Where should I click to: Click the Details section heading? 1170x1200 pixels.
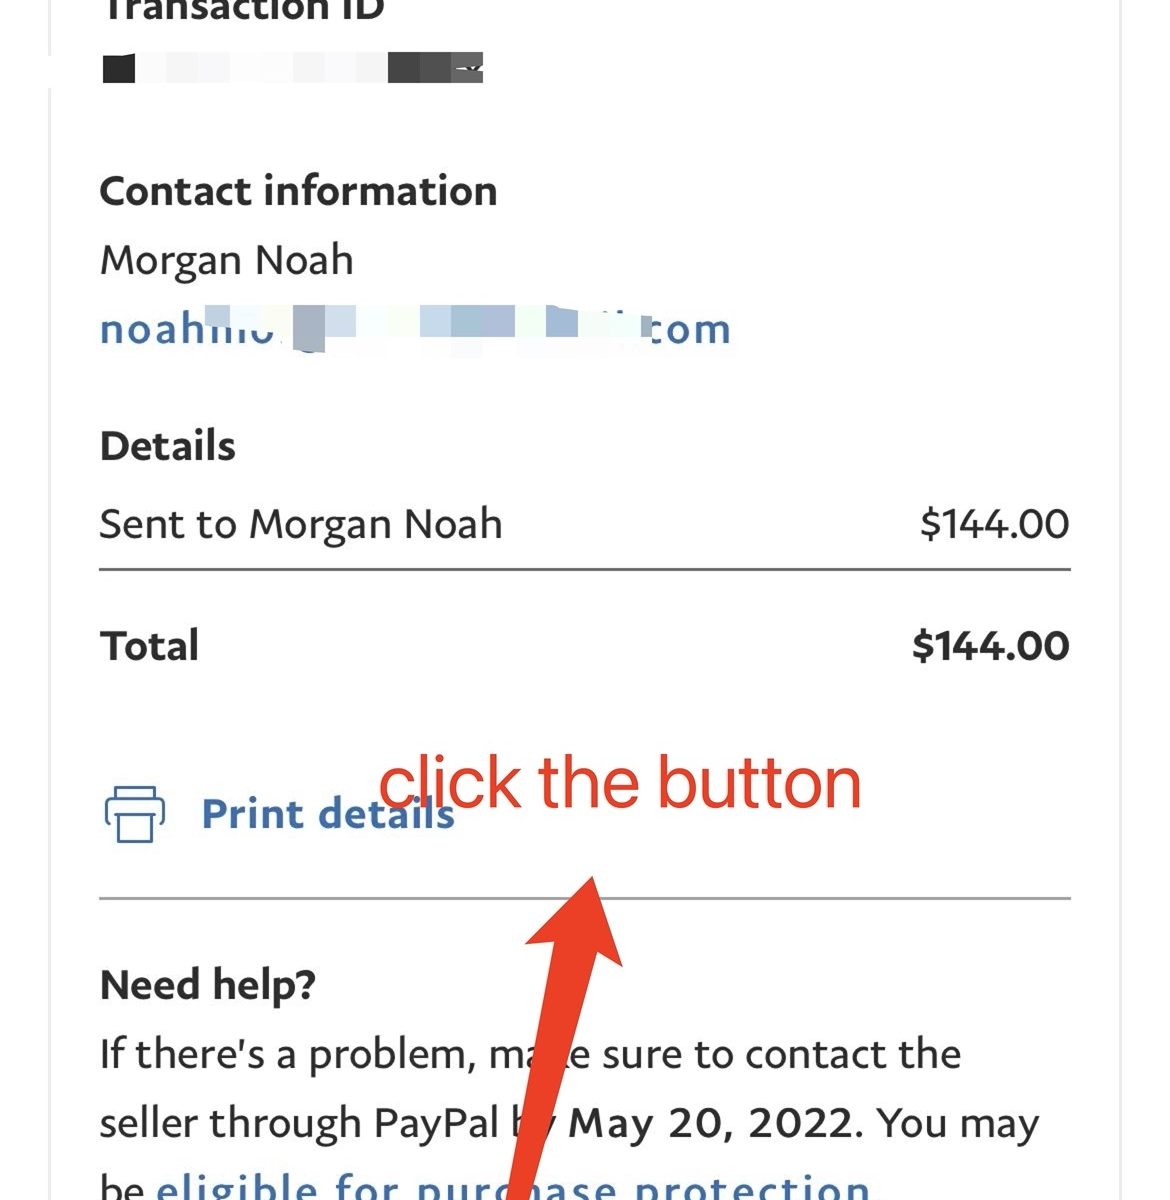coord(168,446)
